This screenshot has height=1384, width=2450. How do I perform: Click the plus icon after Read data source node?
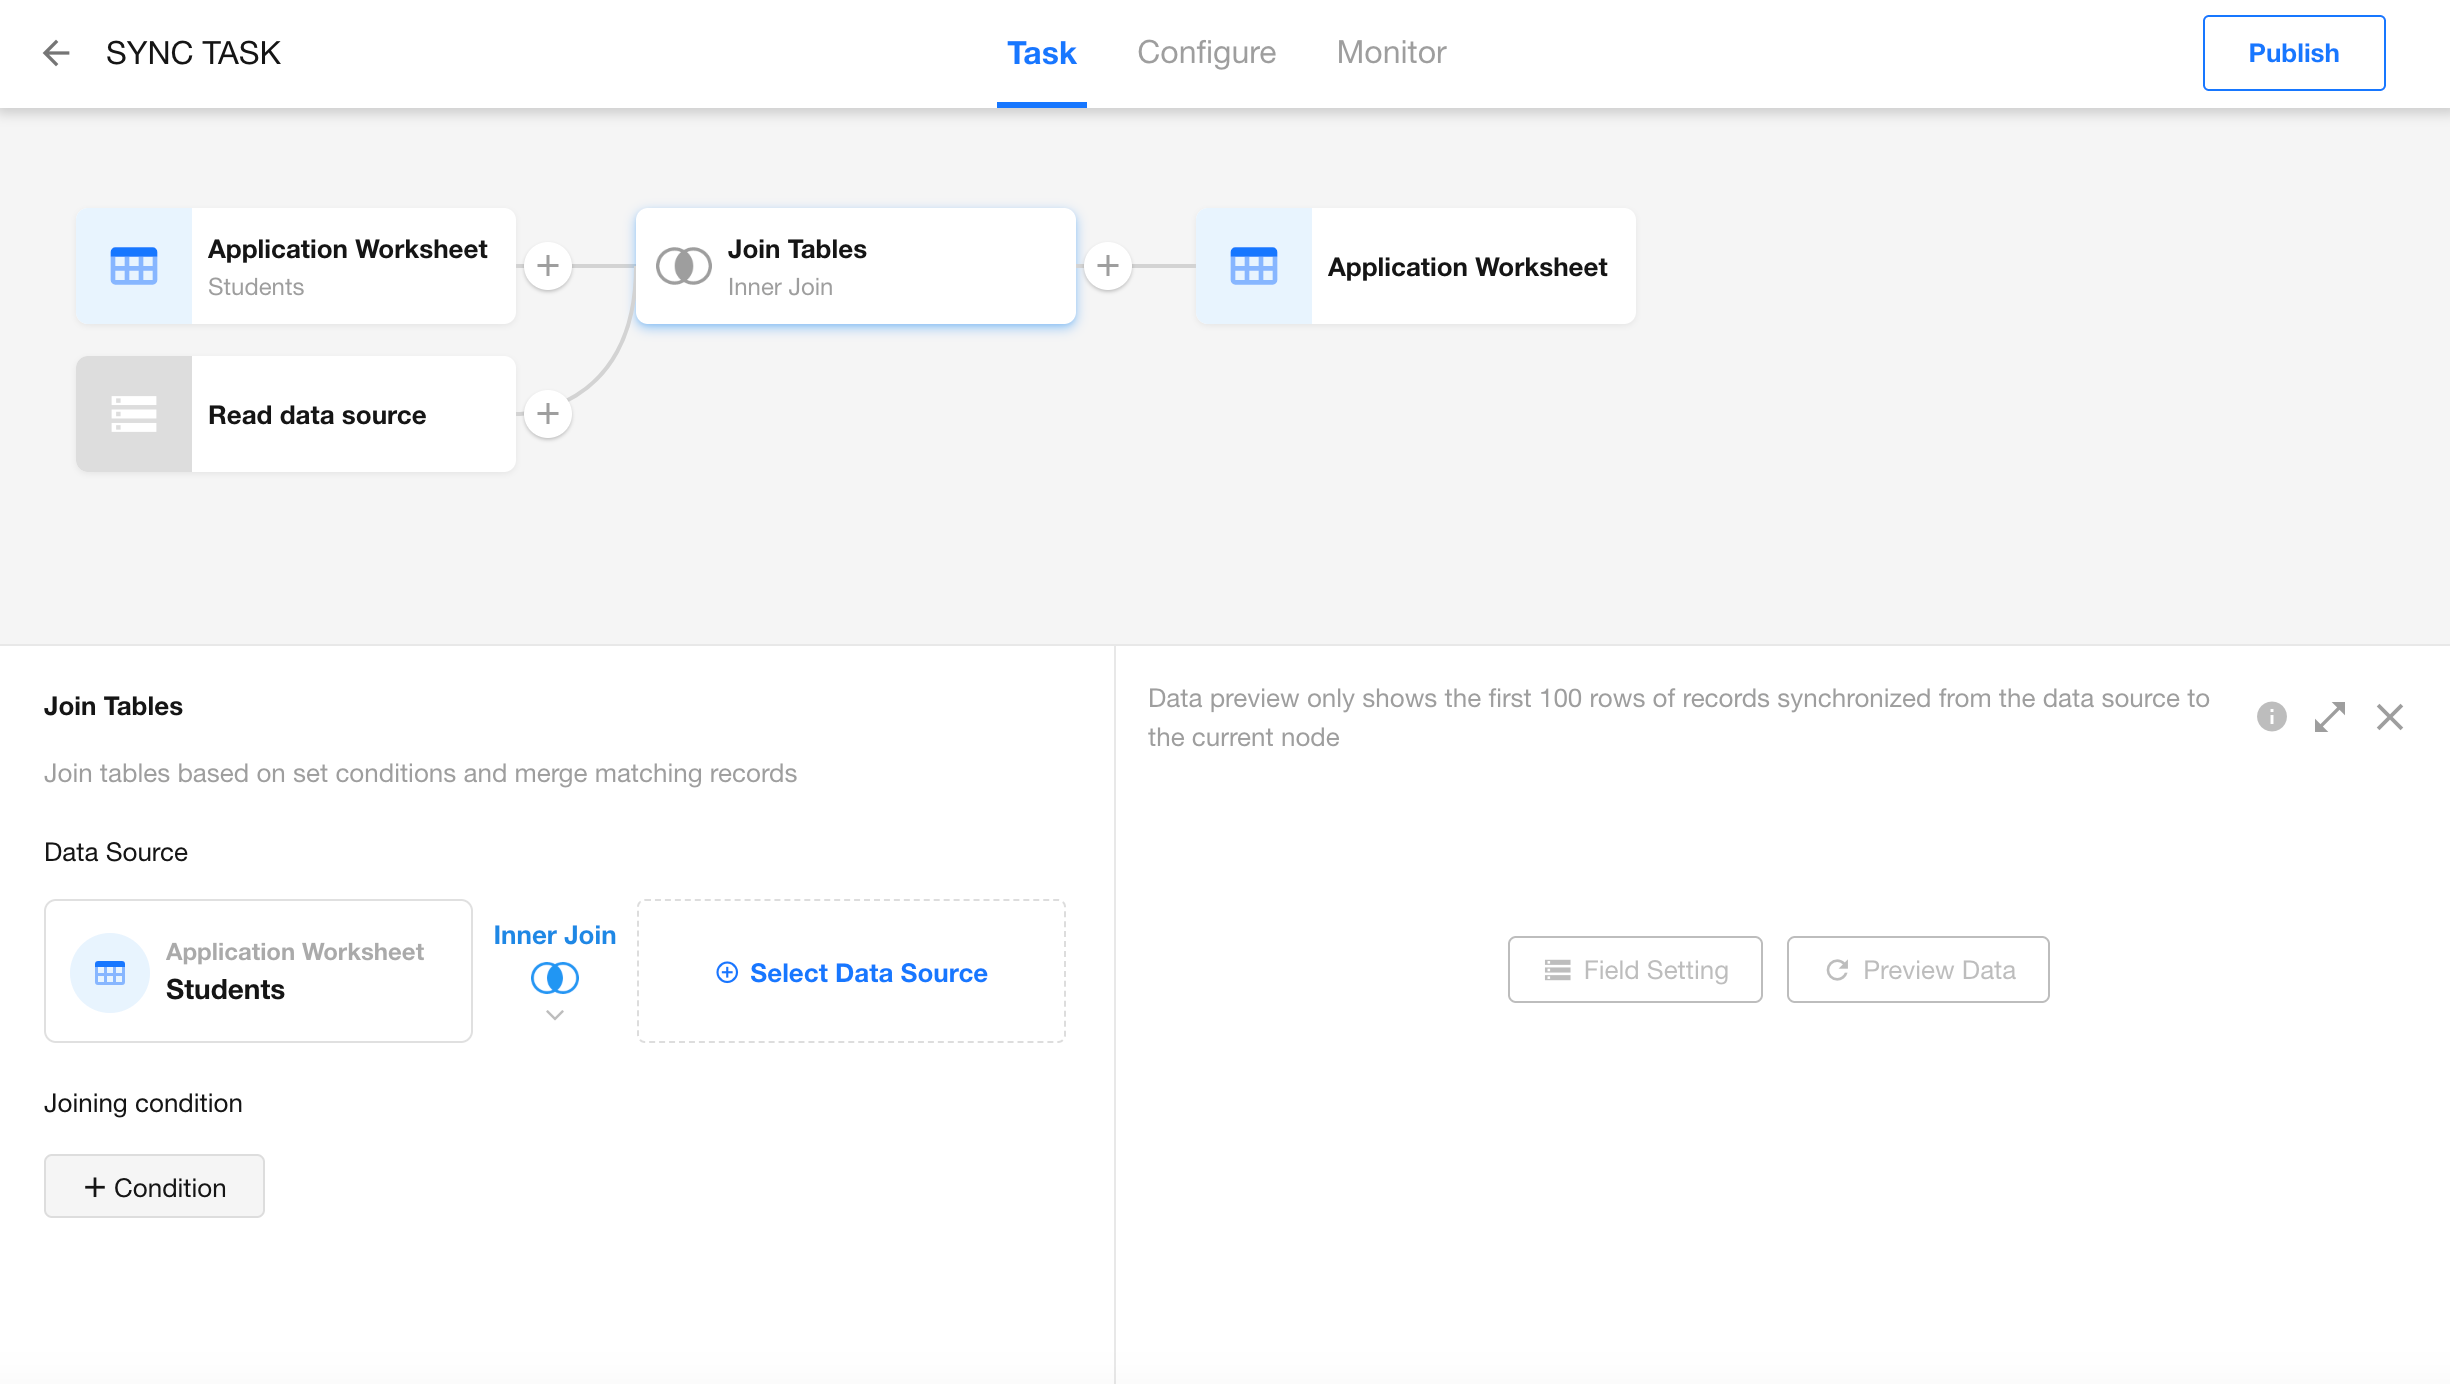tap(548, 414)
